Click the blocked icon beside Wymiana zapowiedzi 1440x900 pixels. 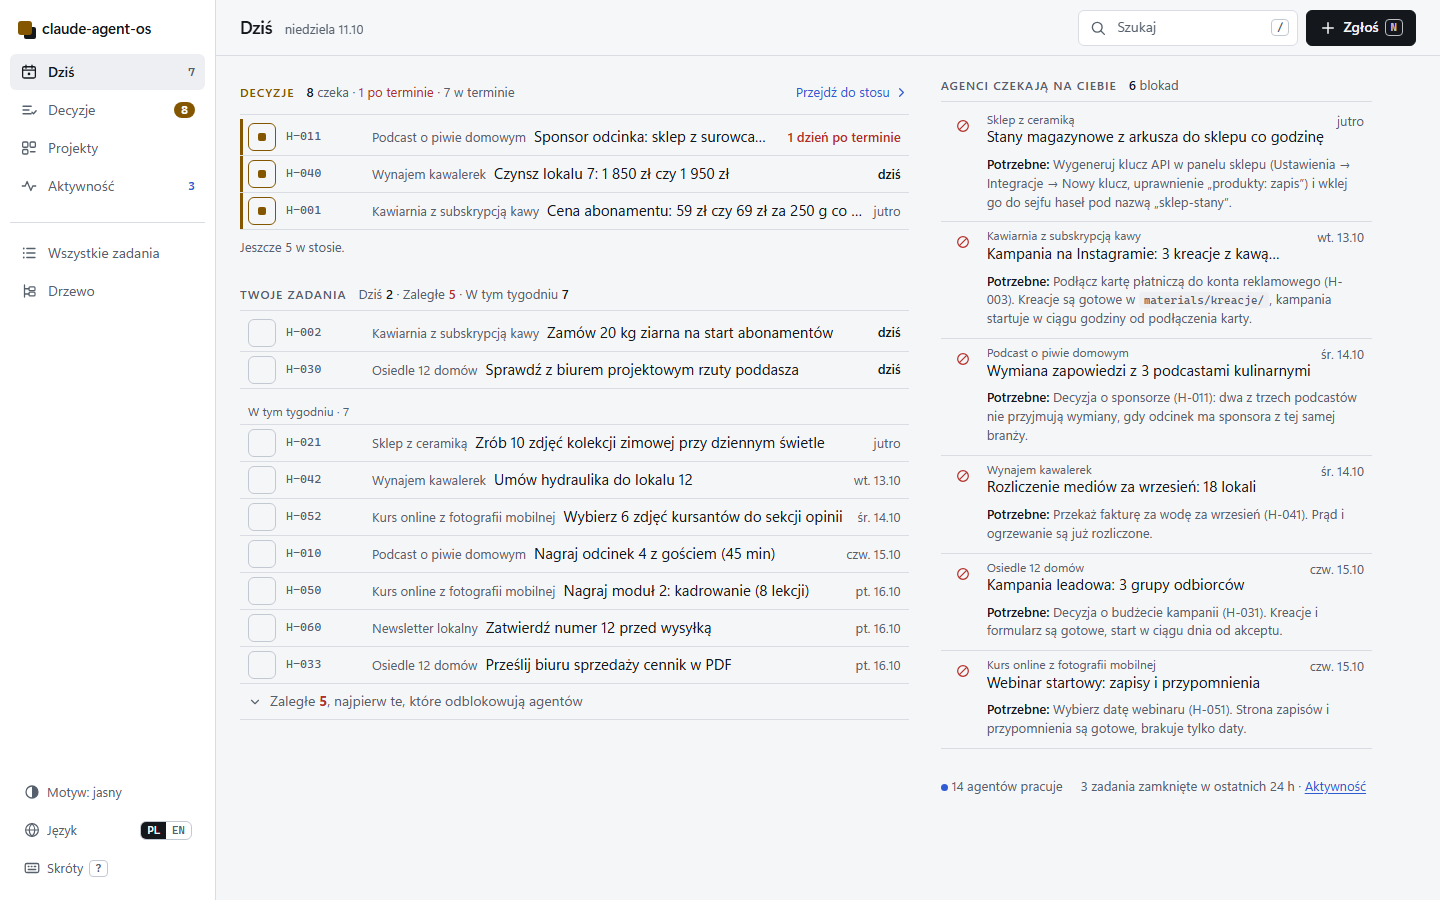[963, 359]
